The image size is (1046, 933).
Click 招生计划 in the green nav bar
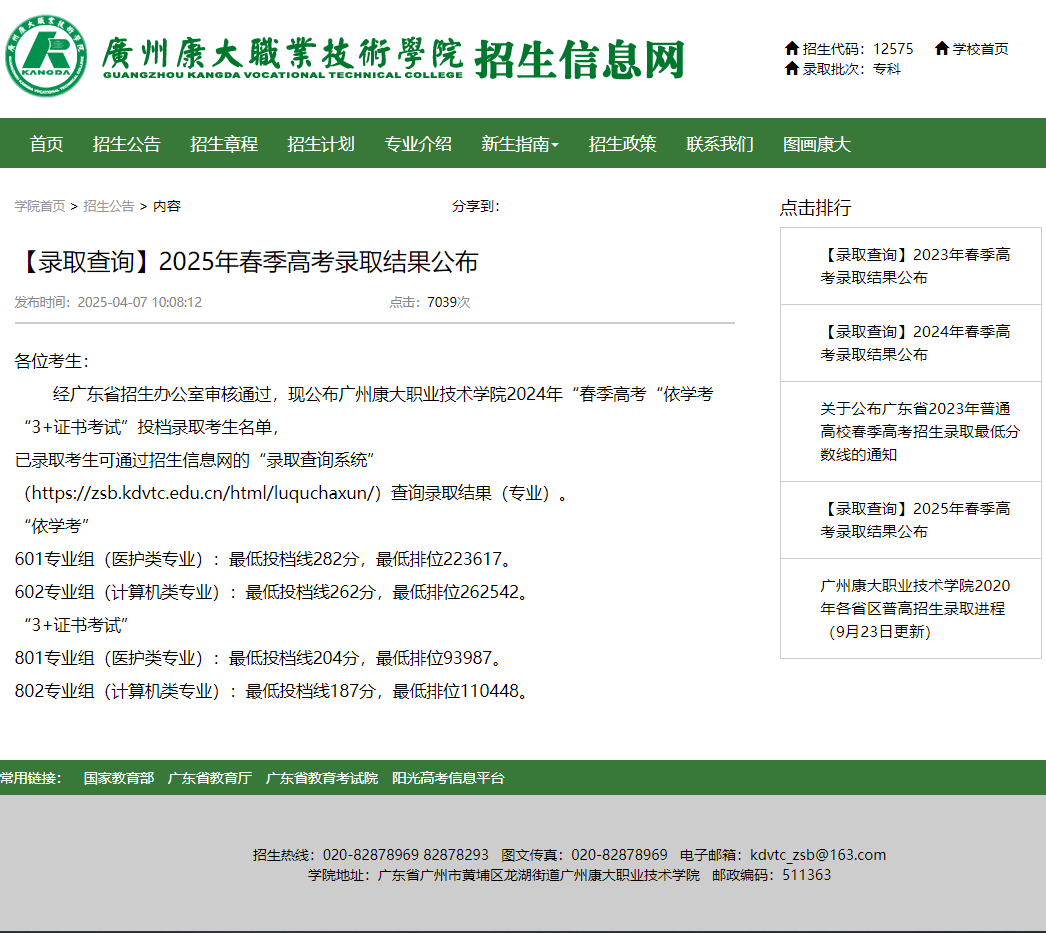point(321,144)
